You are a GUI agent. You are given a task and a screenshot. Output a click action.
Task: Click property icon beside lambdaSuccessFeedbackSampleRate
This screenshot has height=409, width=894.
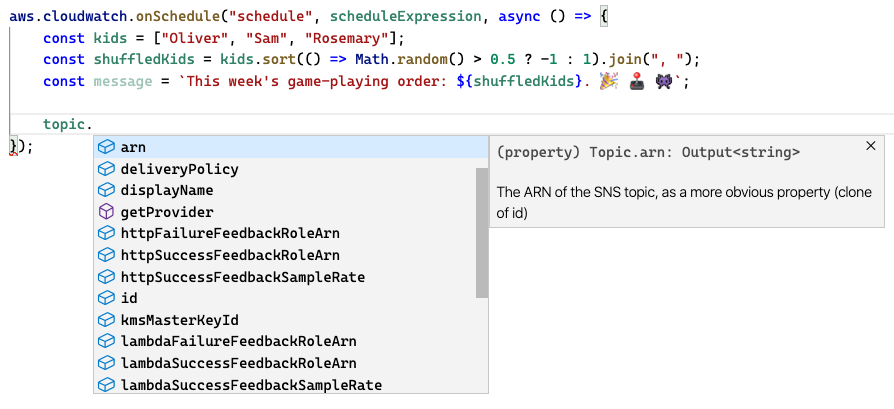pyautogui.click(x=106, y=384)
